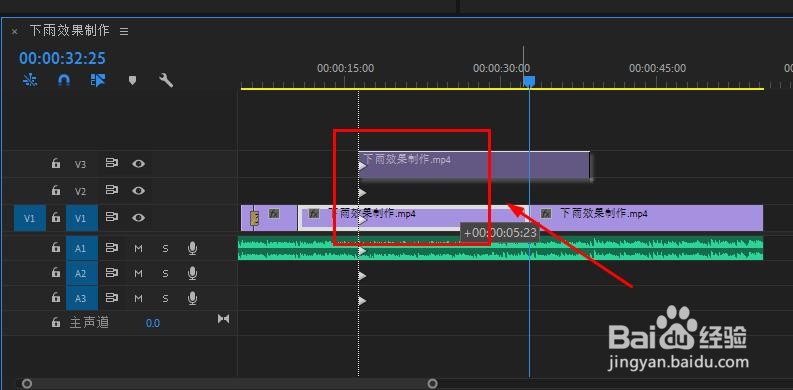Click right handle of zoom scrollbar
793x390 pixels.
[x=432, y=384]
